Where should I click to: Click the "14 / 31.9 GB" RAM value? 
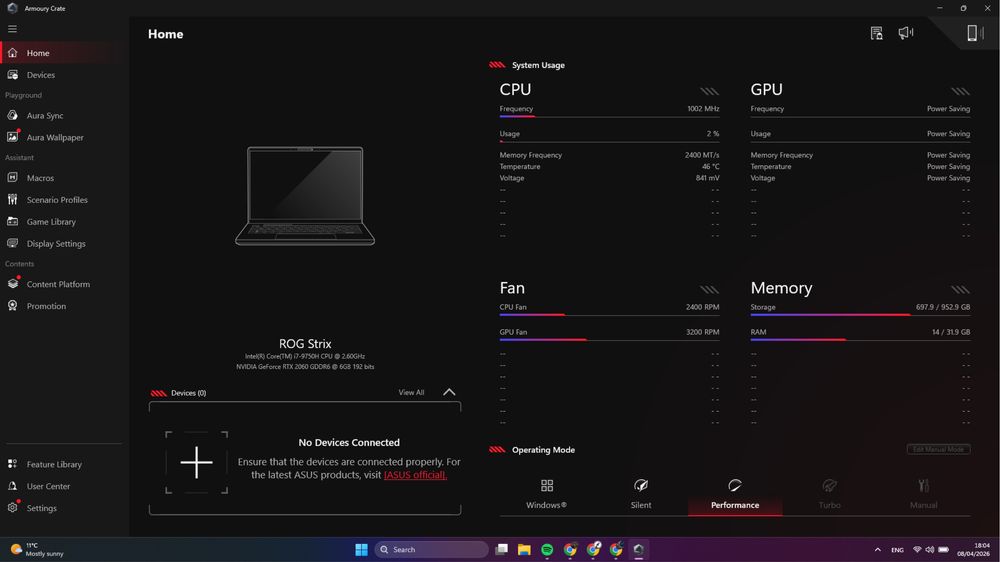(x=951, y=332)
